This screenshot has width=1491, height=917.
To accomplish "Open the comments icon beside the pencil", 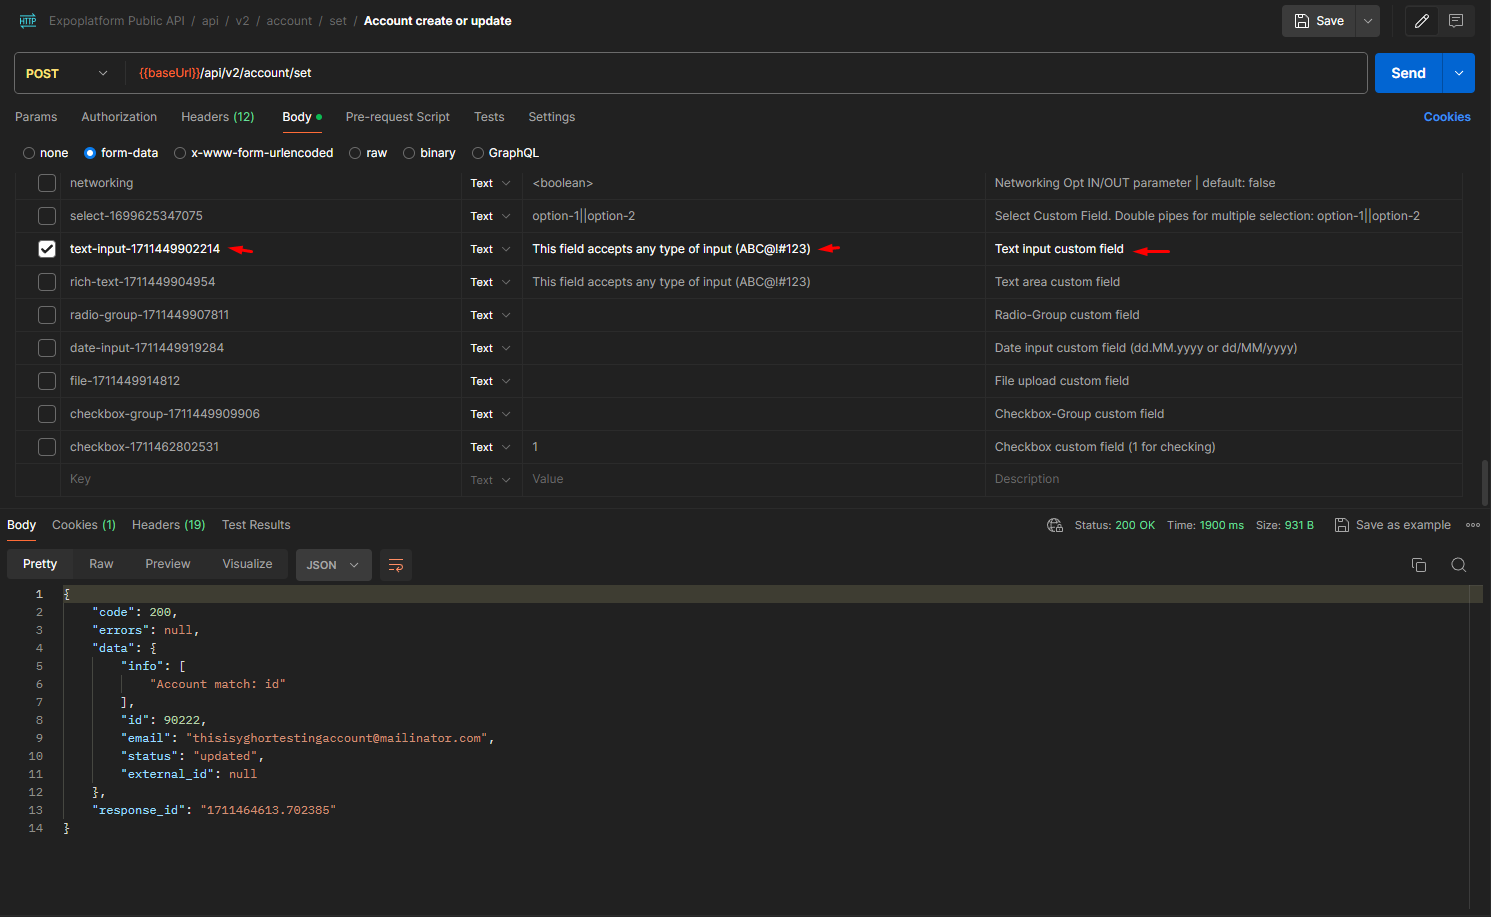I will pos(1456,21).
